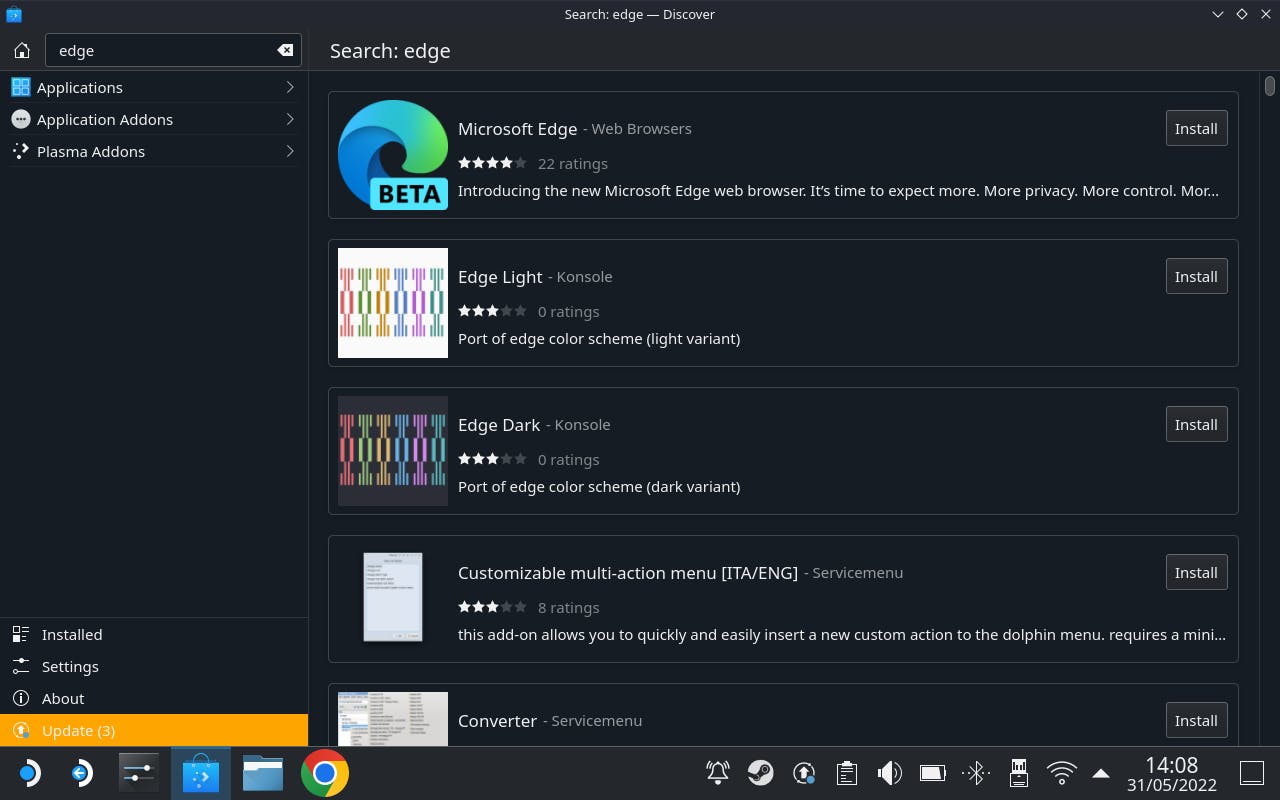Open the application launcher in taskbar
The image size is (1280, 800).
(x=28, y=773)
